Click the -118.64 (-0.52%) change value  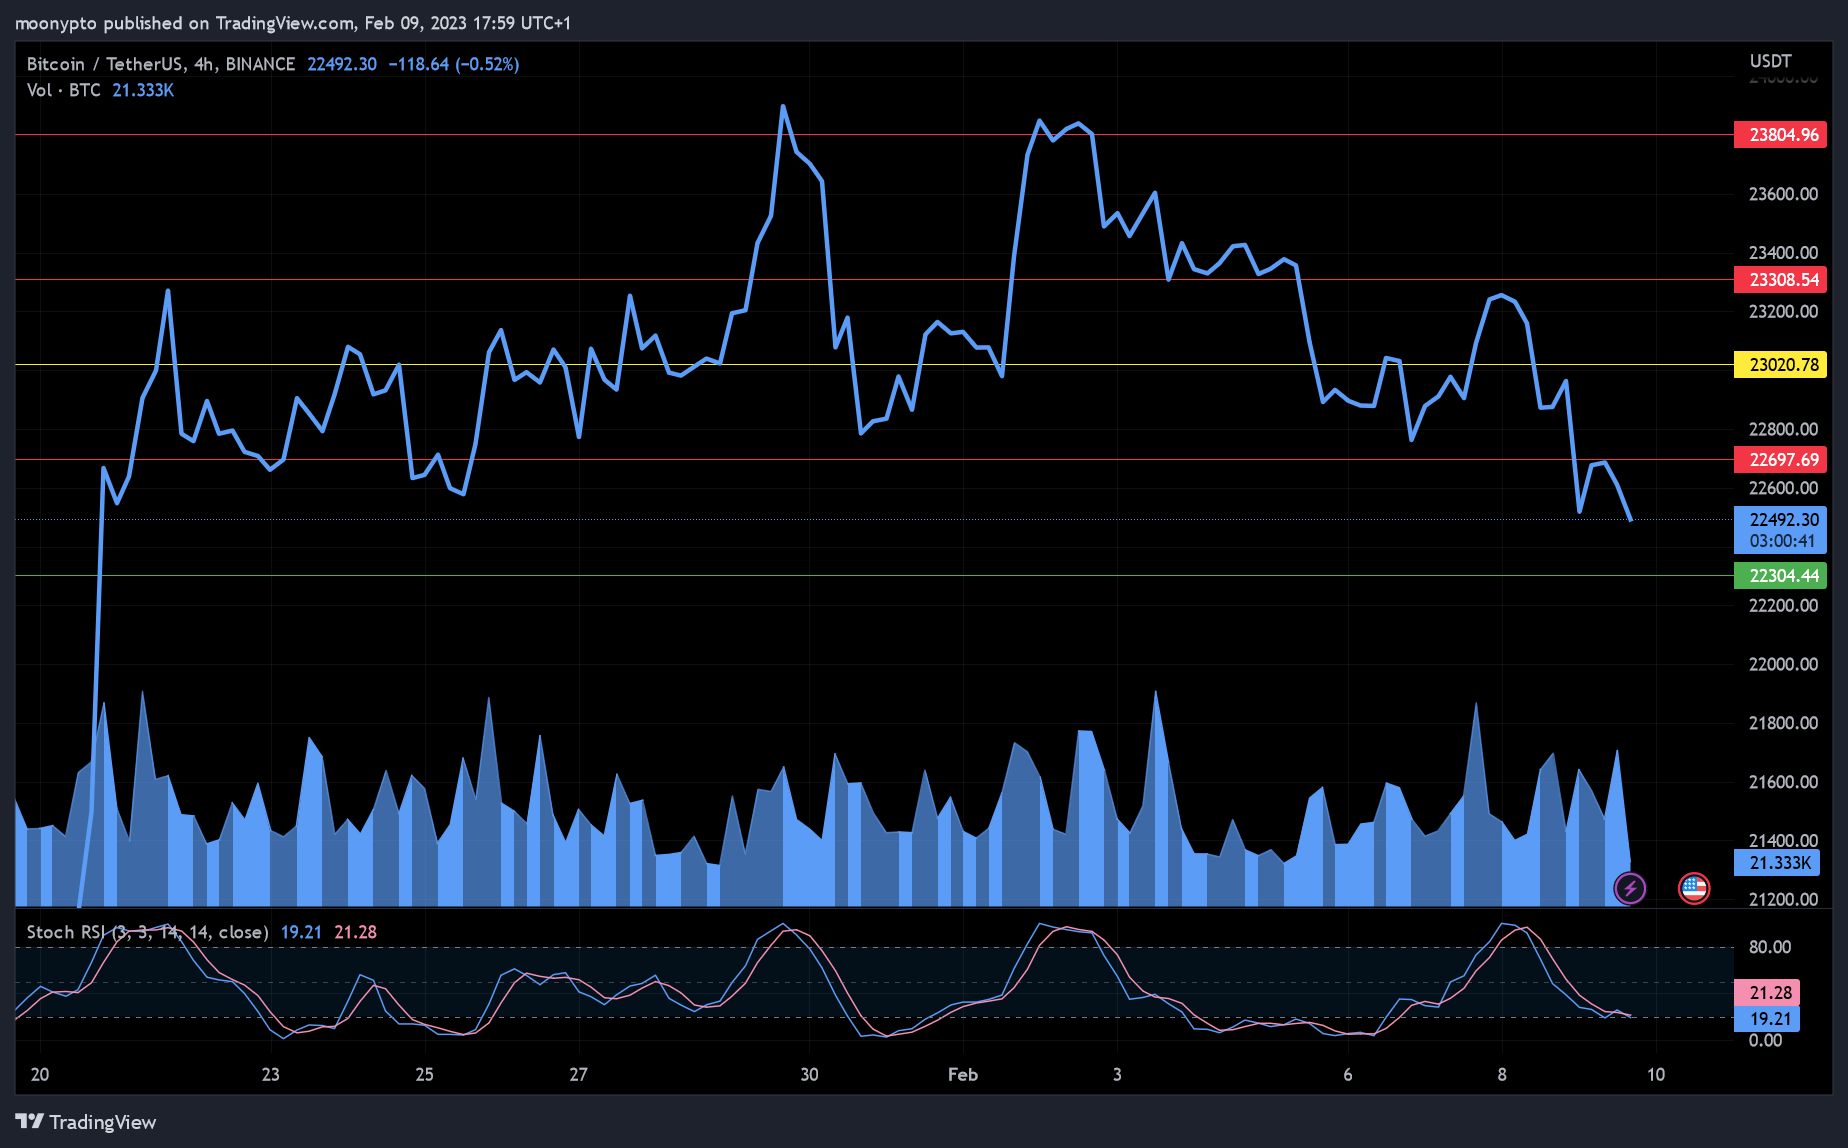454,64
